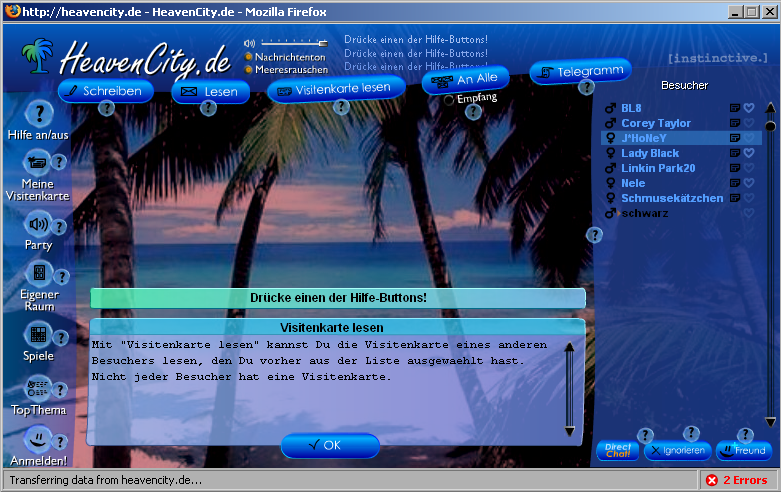This screenshot has width=781, height=492.
Task: Click the Lesen button
Action: tap(210, 92)
